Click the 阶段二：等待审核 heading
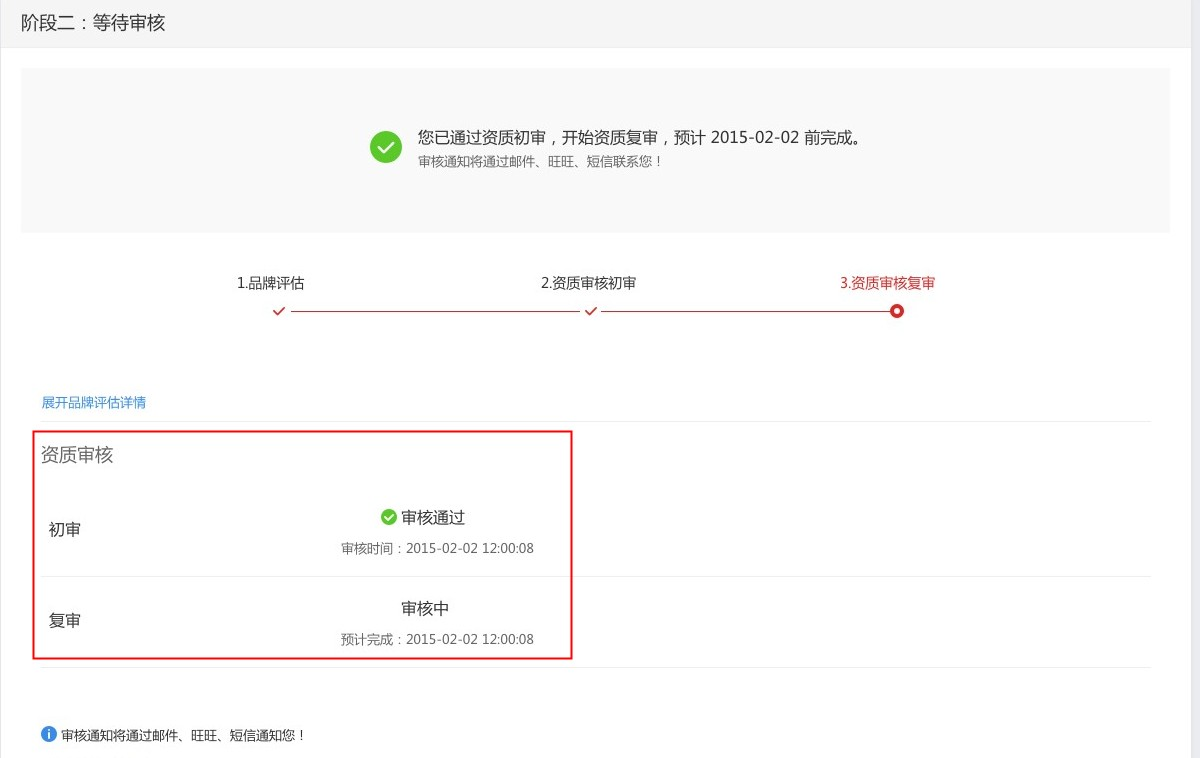 [93, 23]
